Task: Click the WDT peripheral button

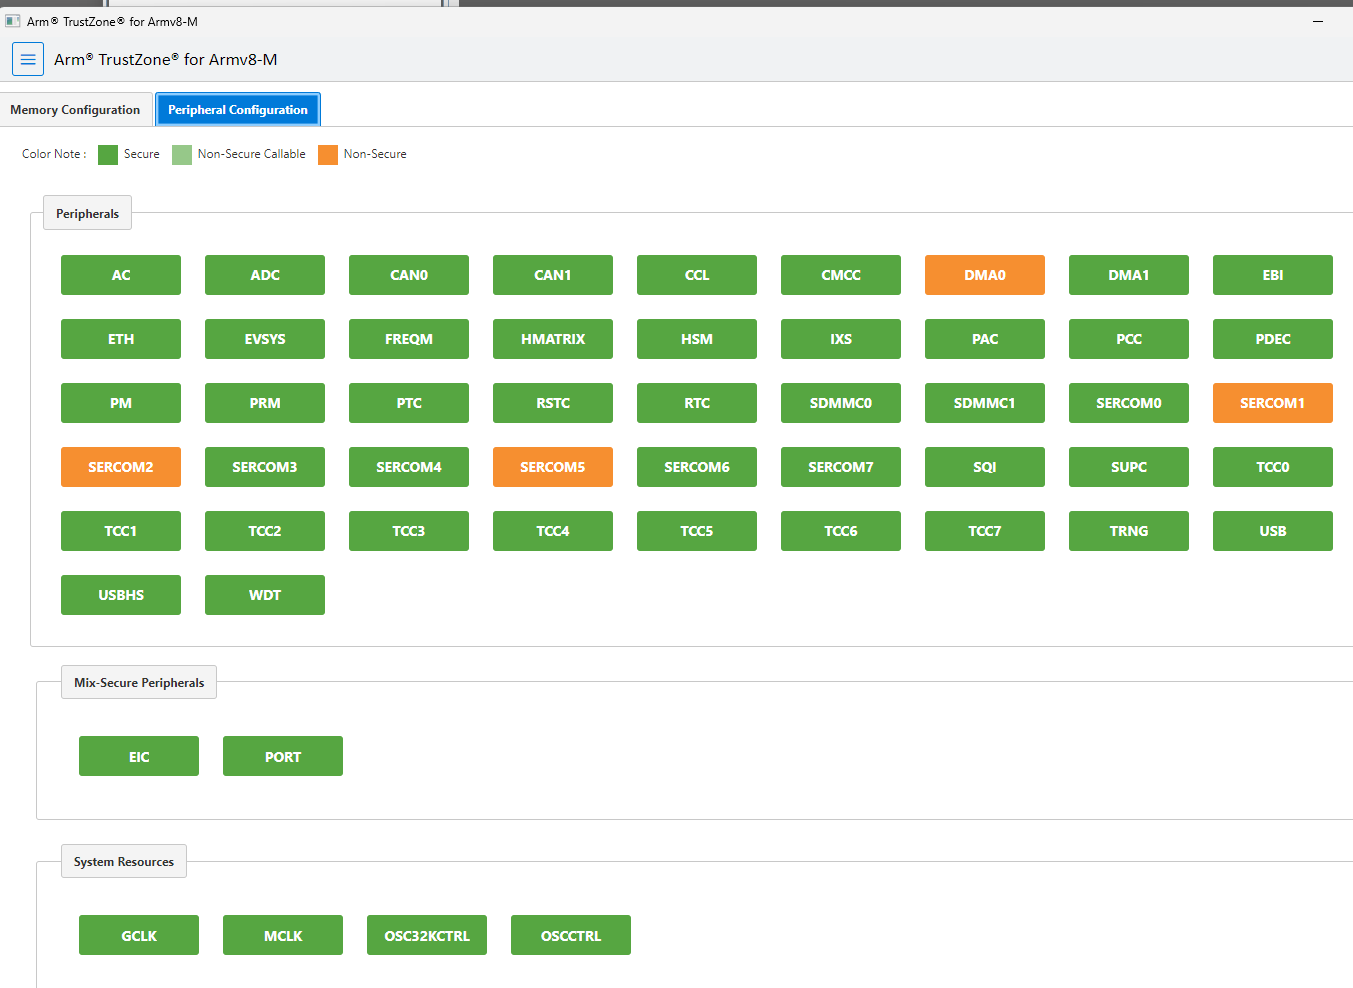Action: coord(265,595)
